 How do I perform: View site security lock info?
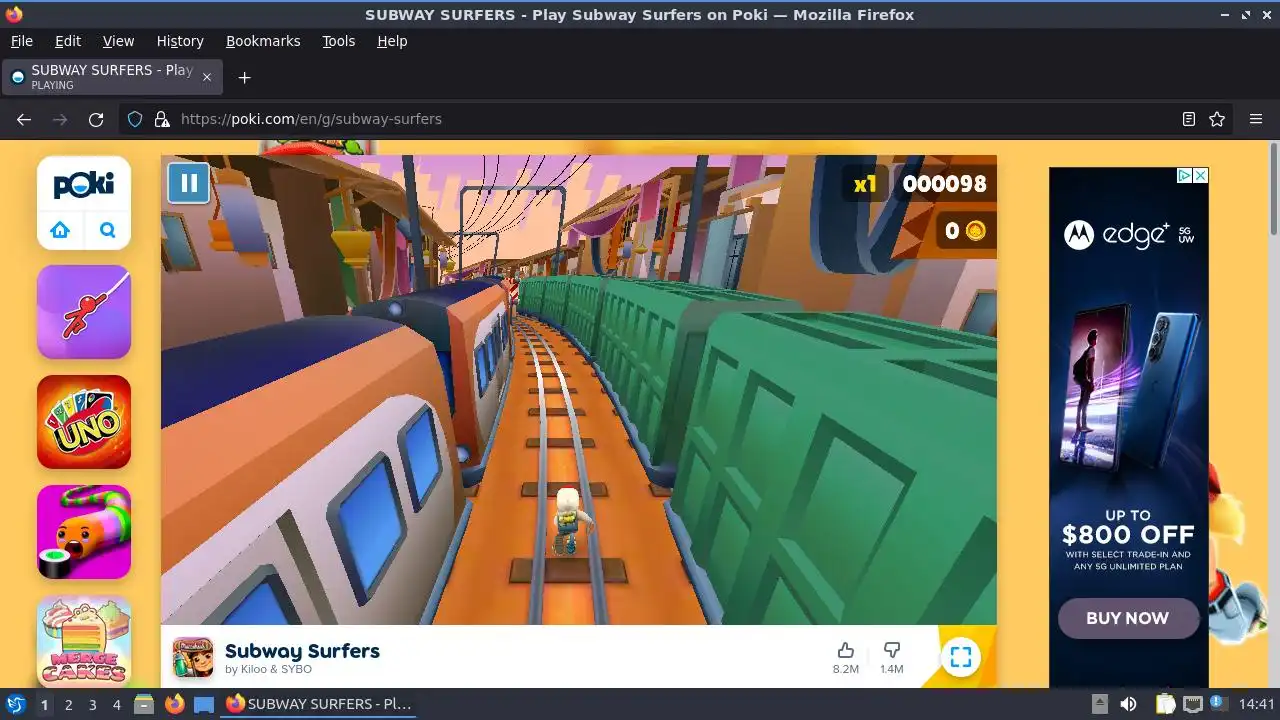click(x=162, y=119)
